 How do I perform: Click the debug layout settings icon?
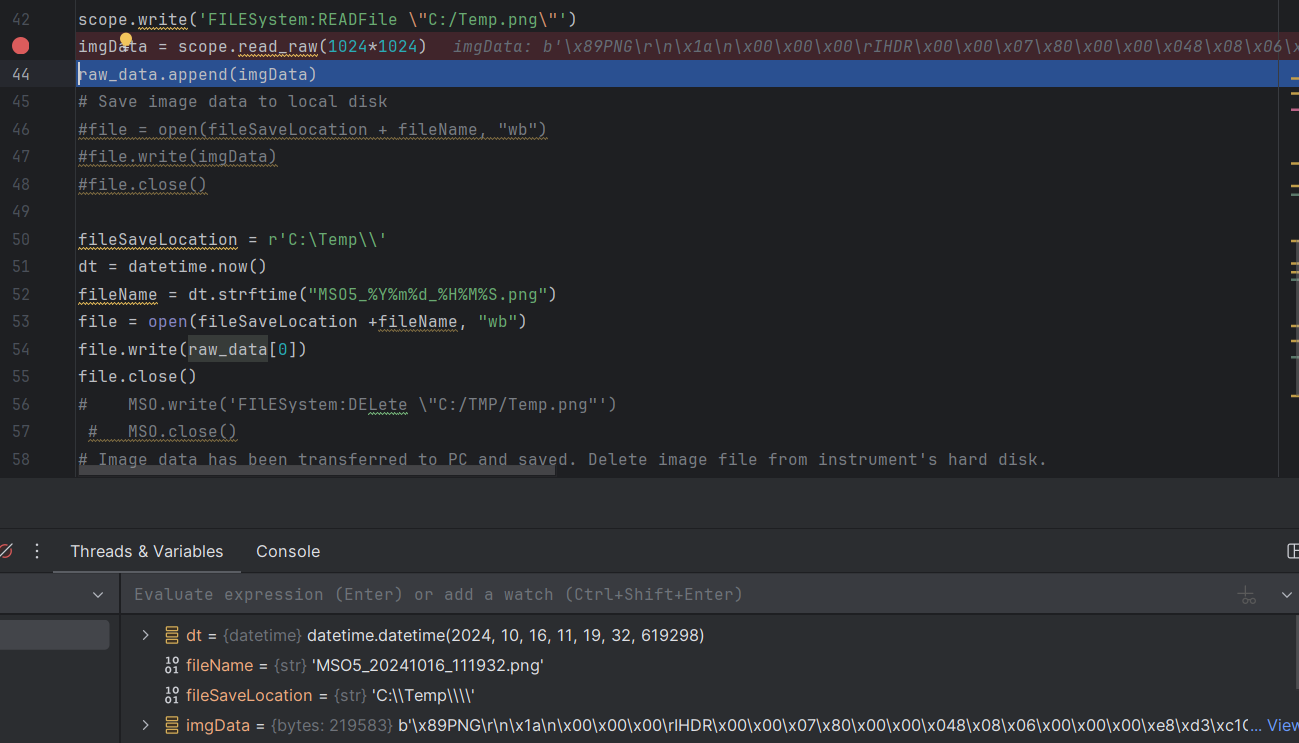point(1292,551)
